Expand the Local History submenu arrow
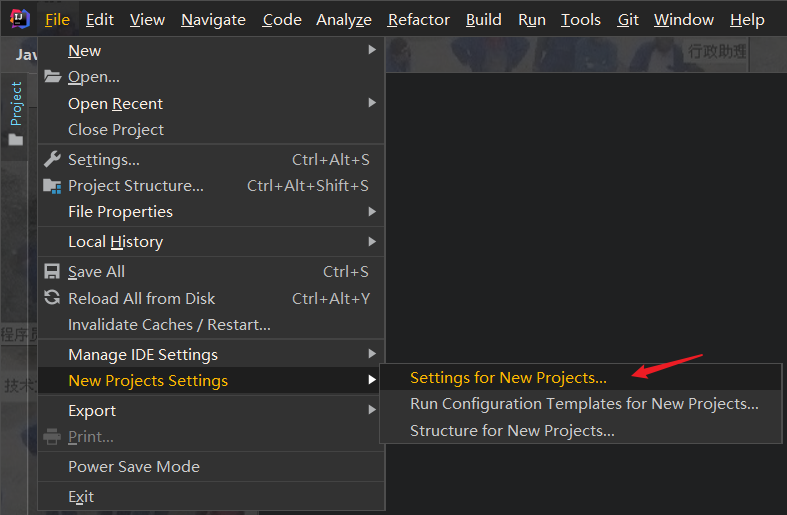 point(372,241)
